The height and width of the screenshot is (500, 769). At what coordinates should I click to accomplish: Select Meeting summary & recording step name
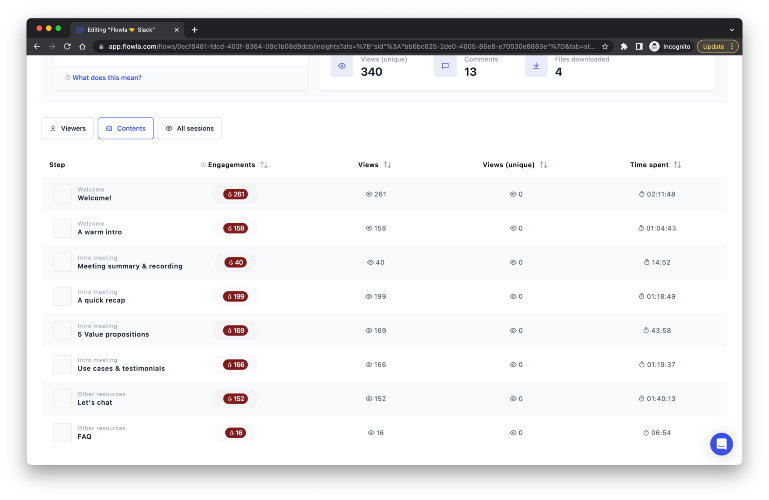[x=130, y=266]
